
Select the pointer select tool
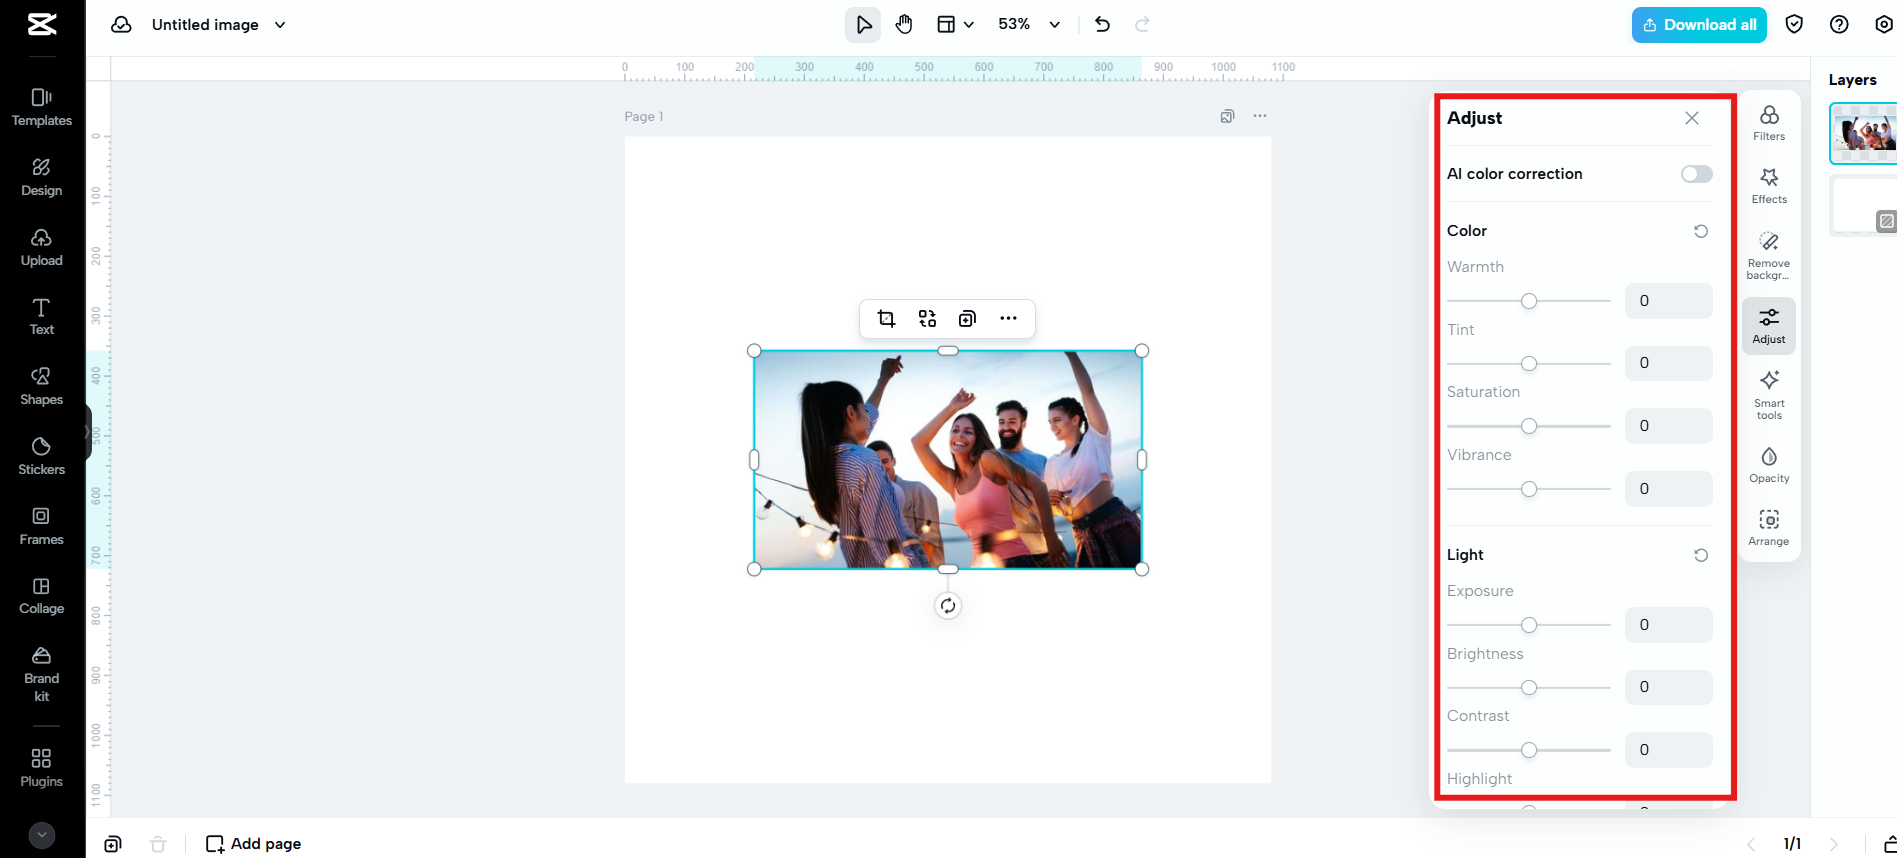863,24
